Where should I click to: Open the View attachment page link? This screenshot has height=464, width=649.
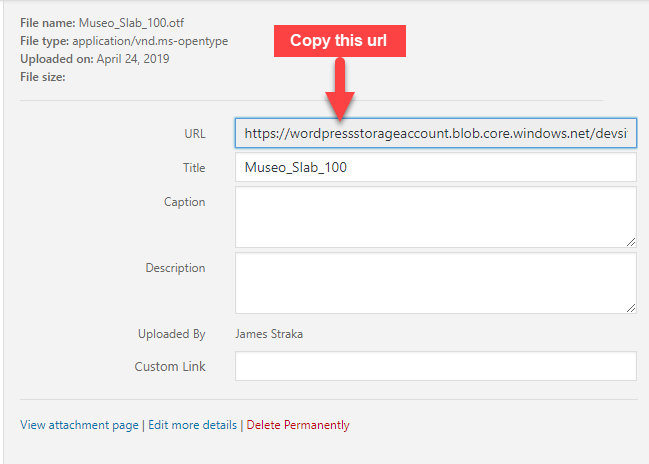pos(79,425)
